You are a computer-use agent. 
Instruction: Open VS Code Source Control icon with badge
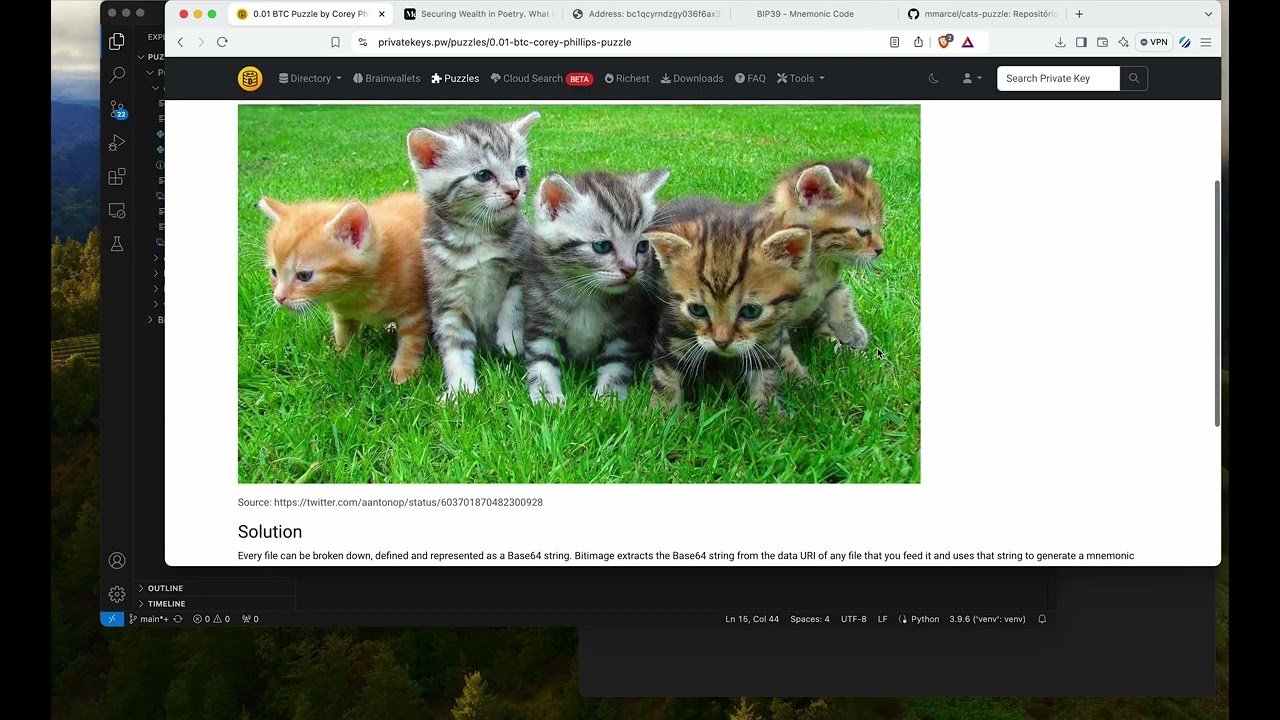click(x=117, y=109)
